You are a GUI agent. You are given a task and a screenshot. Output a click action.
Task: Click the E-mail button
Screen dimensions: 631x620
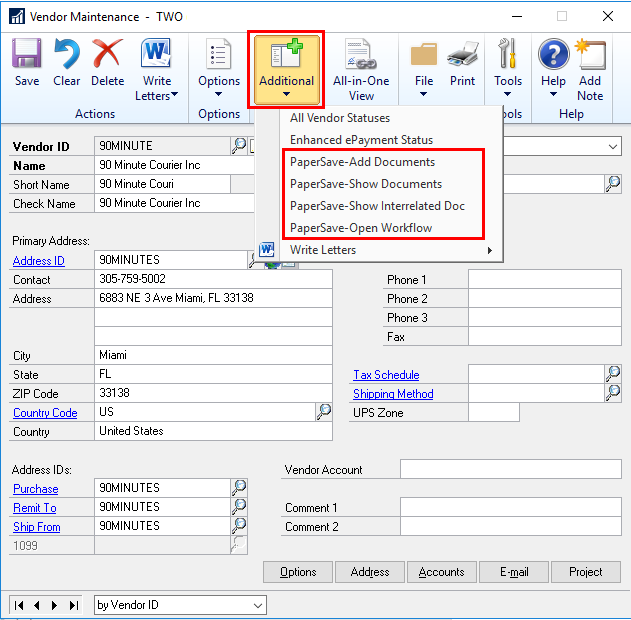pyautogui.click(x=513, y=572)
